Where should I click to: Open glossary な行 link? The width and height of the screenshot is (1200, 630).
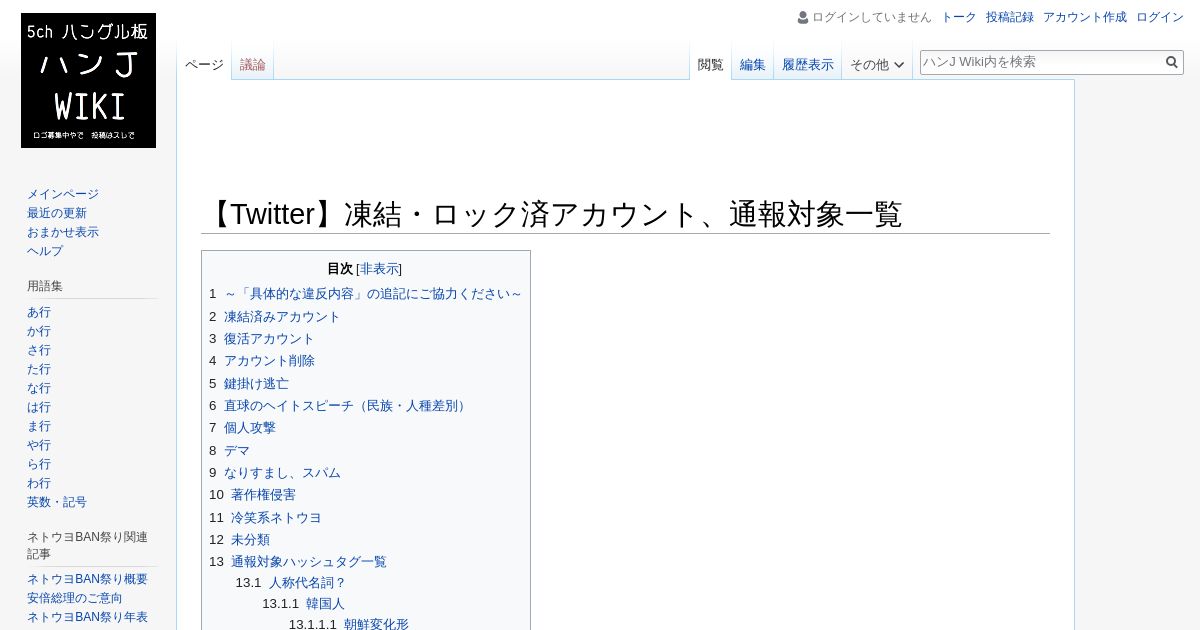point(39,388)
